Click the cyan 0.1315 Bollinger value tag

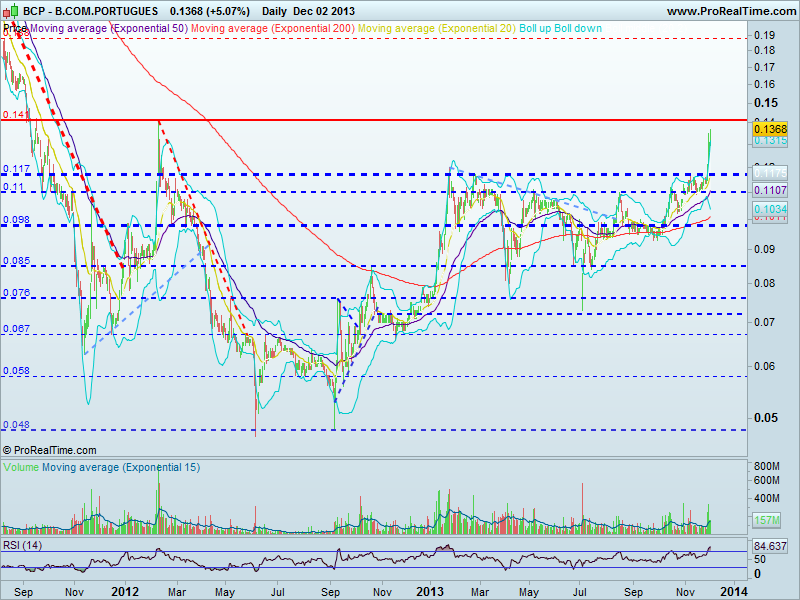(x=770, y=140)
